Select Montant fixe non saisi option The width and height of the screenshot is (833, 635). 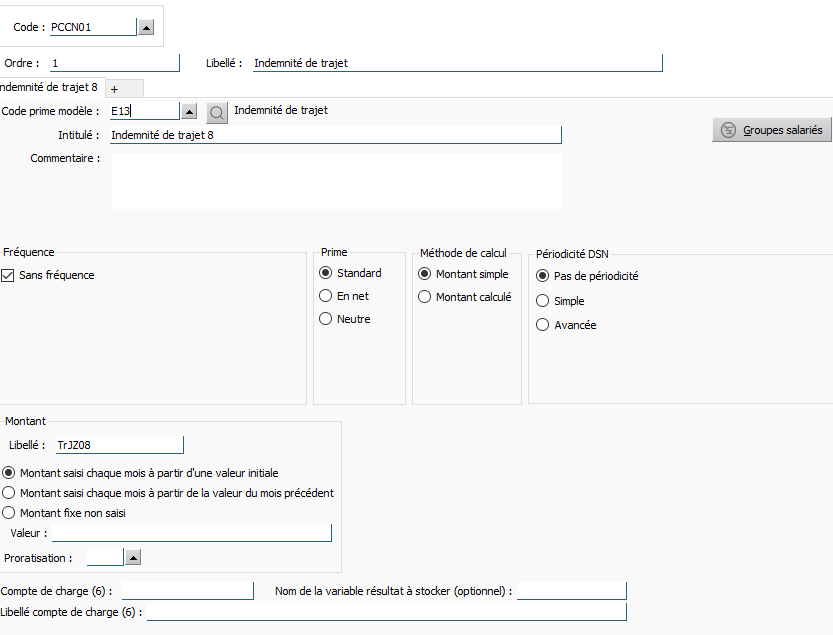[8, 513]
